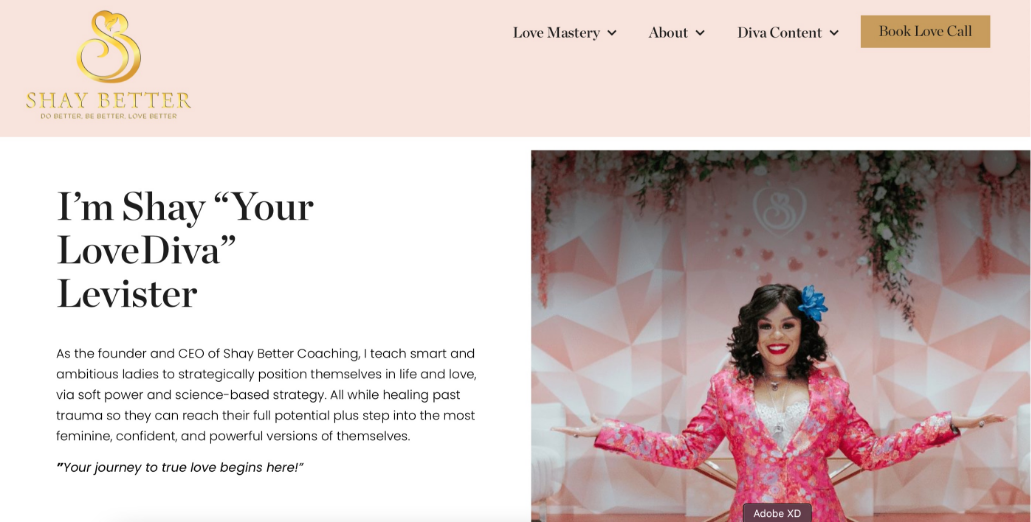Expand the chevron beside Love Mastery
1031x522 pixels.
coord(611,33)
